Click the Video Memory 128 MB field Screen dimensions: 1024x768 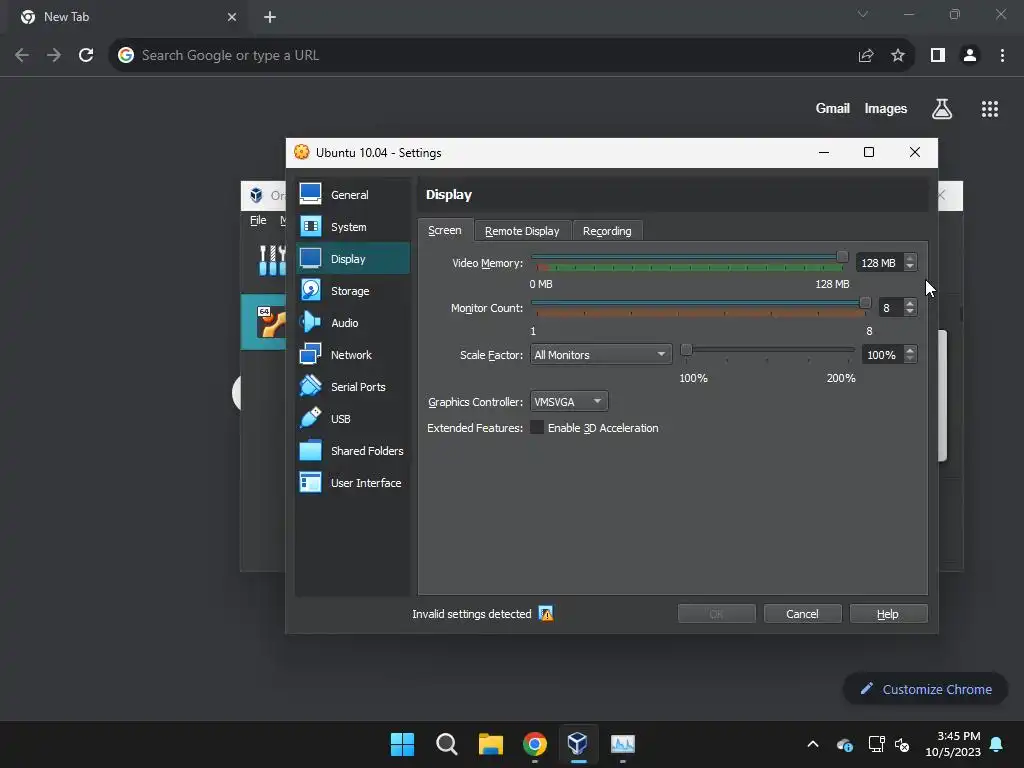pyautogui.click(x=879, y=263)
